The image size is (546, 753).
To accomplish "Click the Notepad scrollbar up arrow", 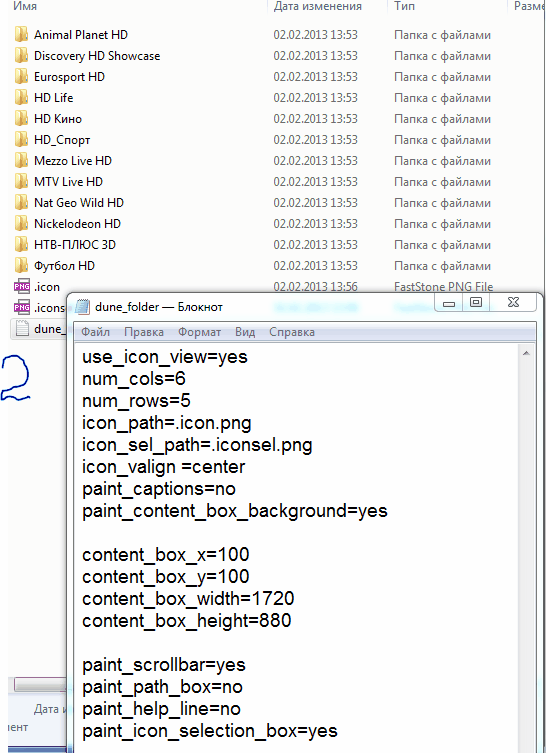I will [527, 353].
